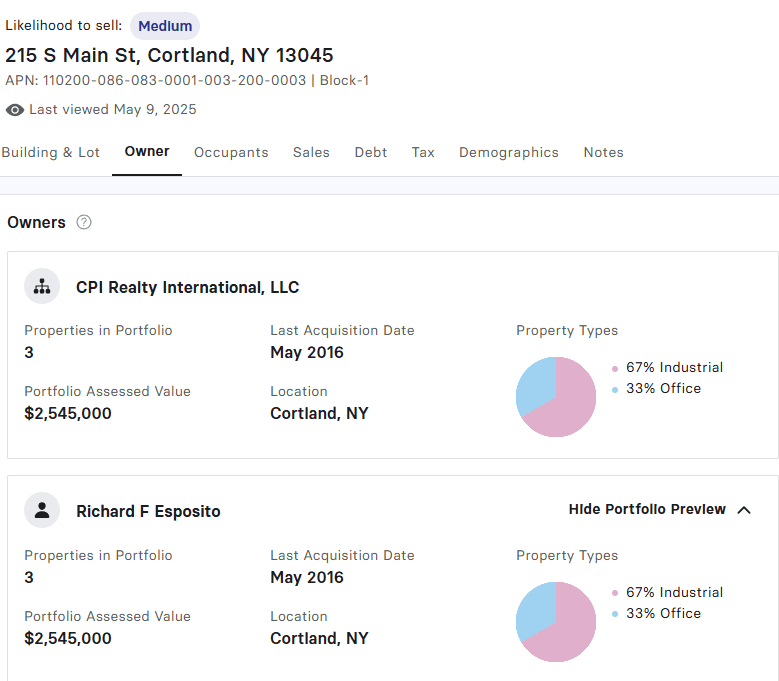Viewport: 779px width, 681px height.
Task: Select the Tax tab
Action: click(423, 153)
